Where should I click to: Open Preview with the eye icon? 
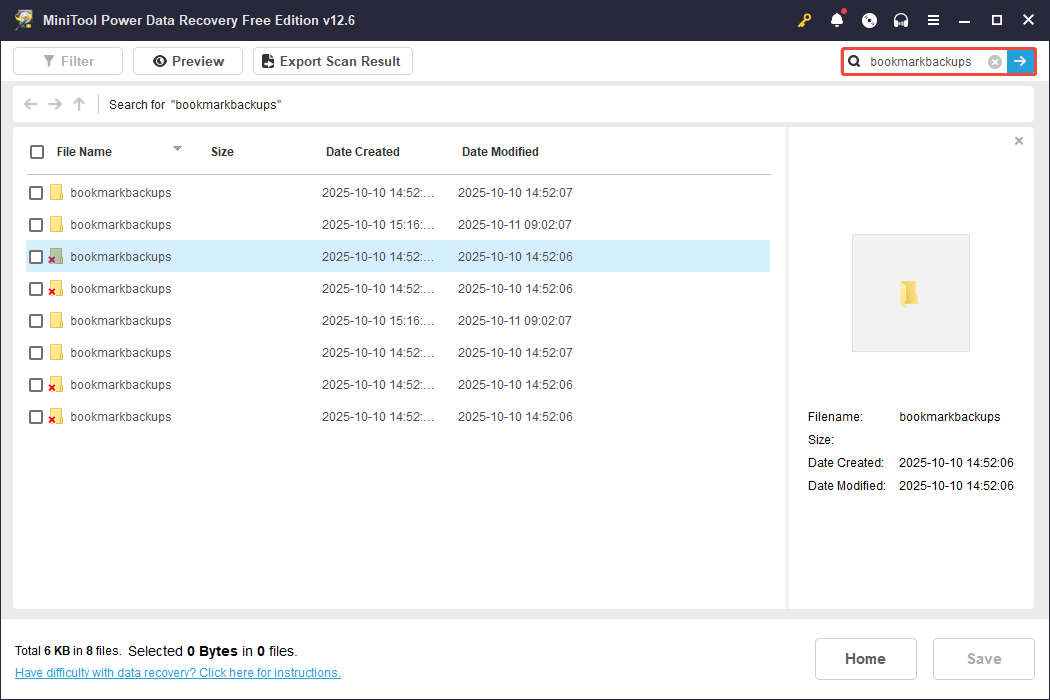pos(187,60)
